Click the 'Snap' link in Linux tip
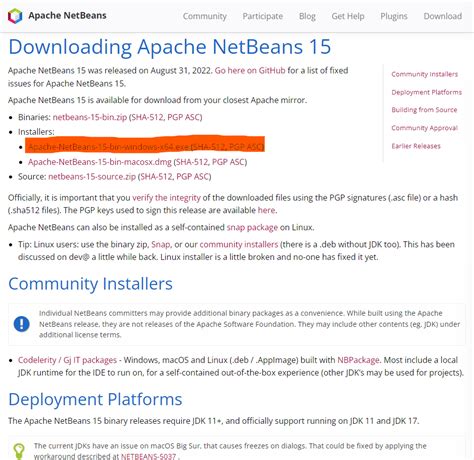This screenshot has height=460, width=474. coord(161,244)
